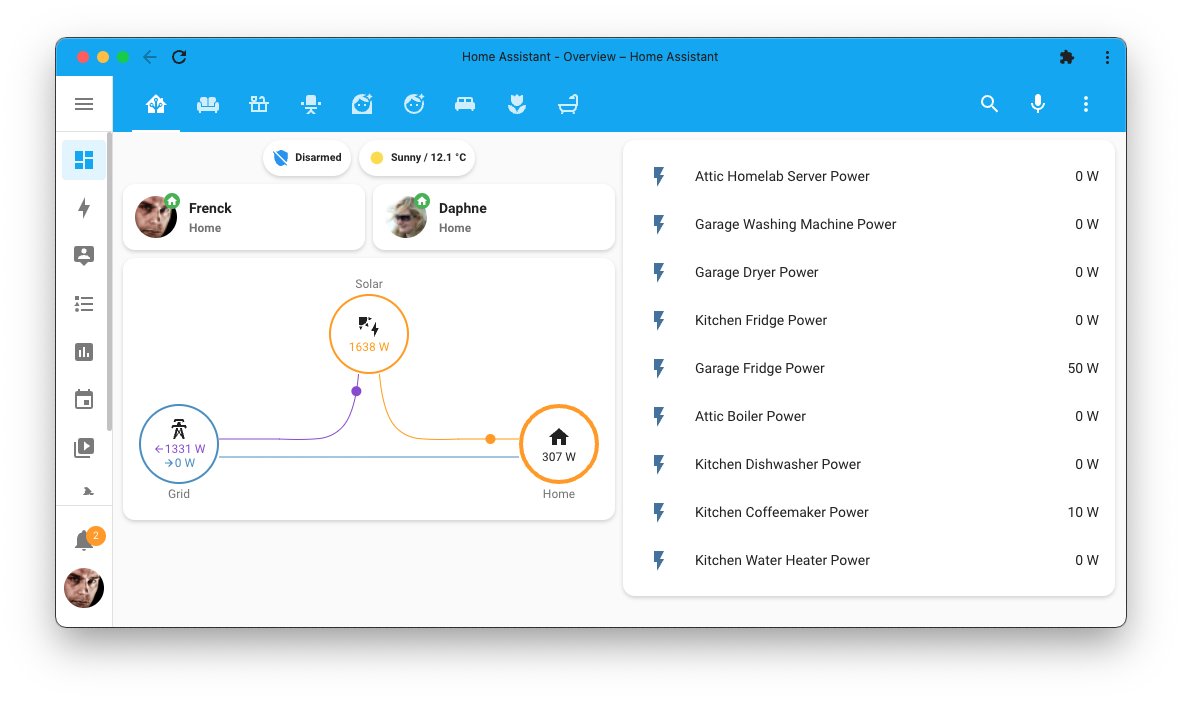The image size is (1182, 701).
Task: Open the baby face tab with sparkle
Action: click(x=414, y=104)
